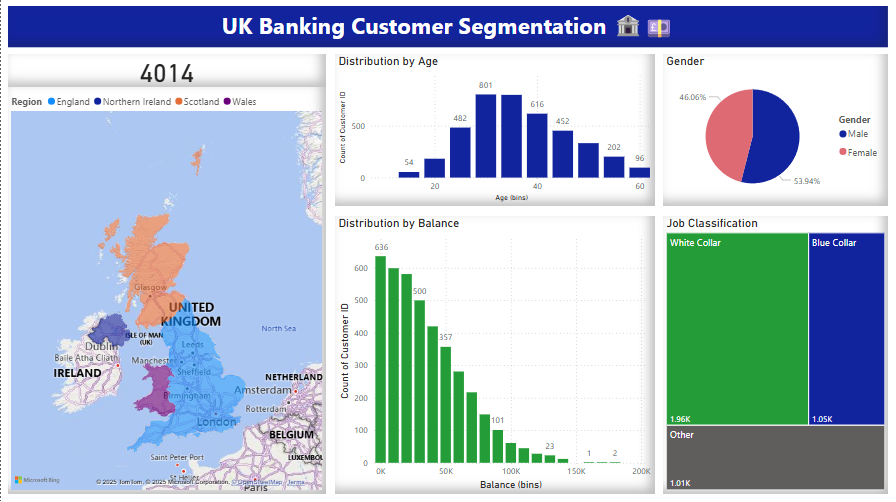This screenshot has height=502, width=896.
Task: Select the age bar labeled 202
Action: click(x=614, y=167)
